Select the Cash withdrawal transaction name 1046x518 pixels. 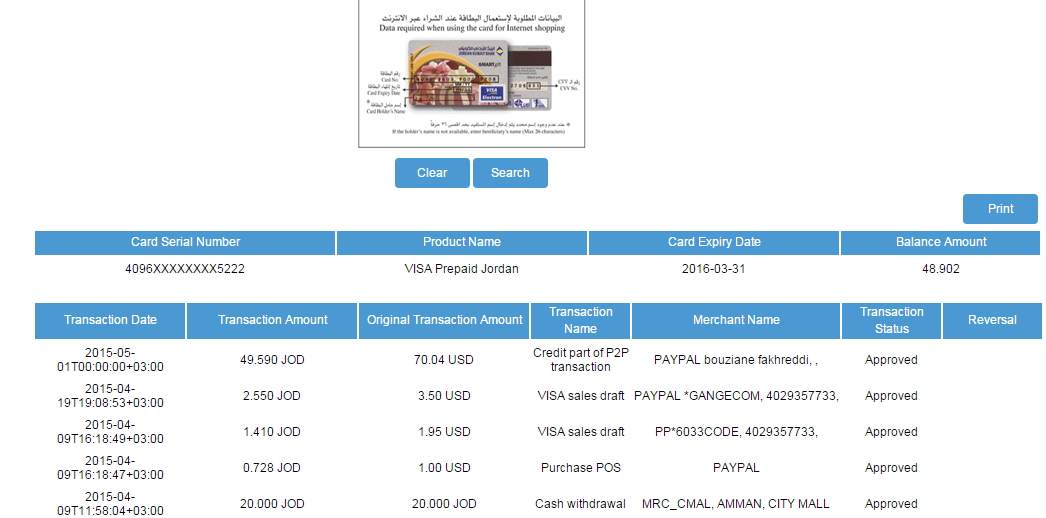580,504
